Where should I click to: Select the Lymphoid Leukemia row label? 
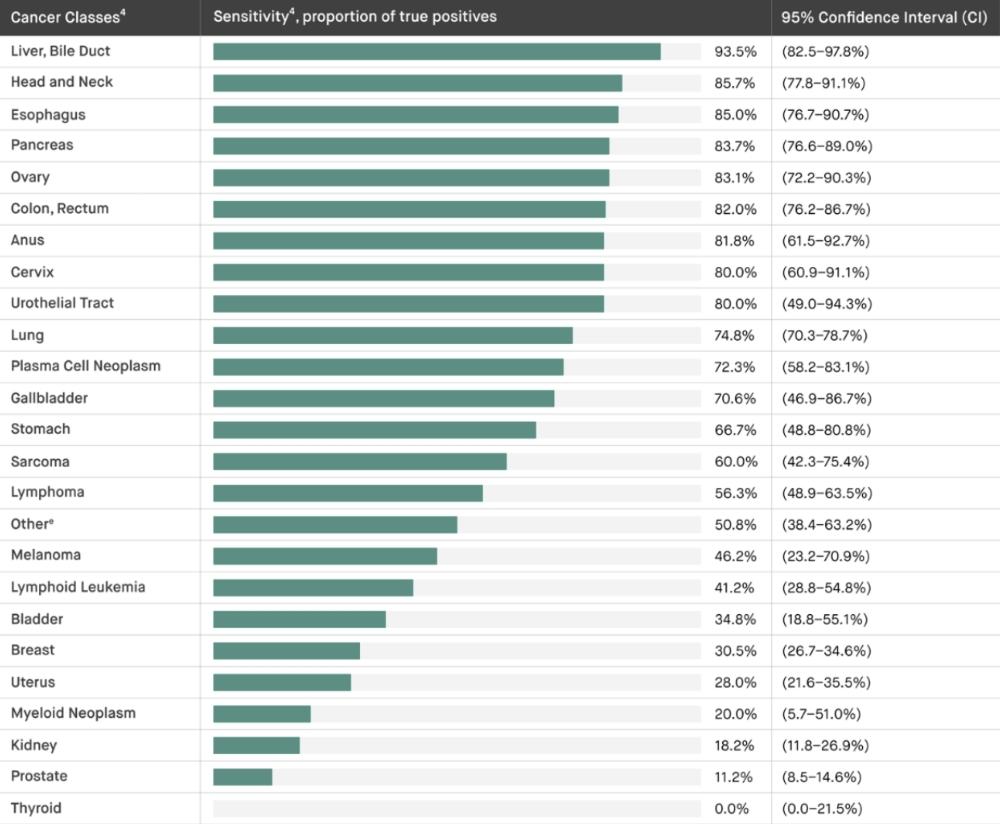click(78, 587)
